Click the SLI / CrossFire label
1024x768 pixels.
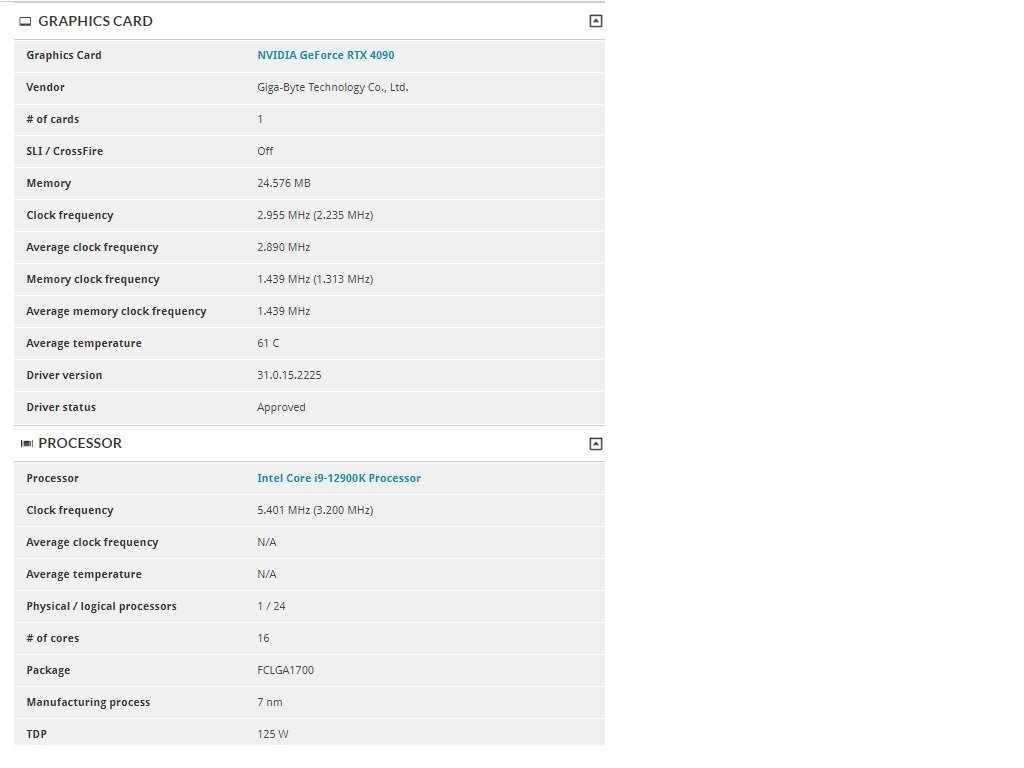(x=65, y=152)
